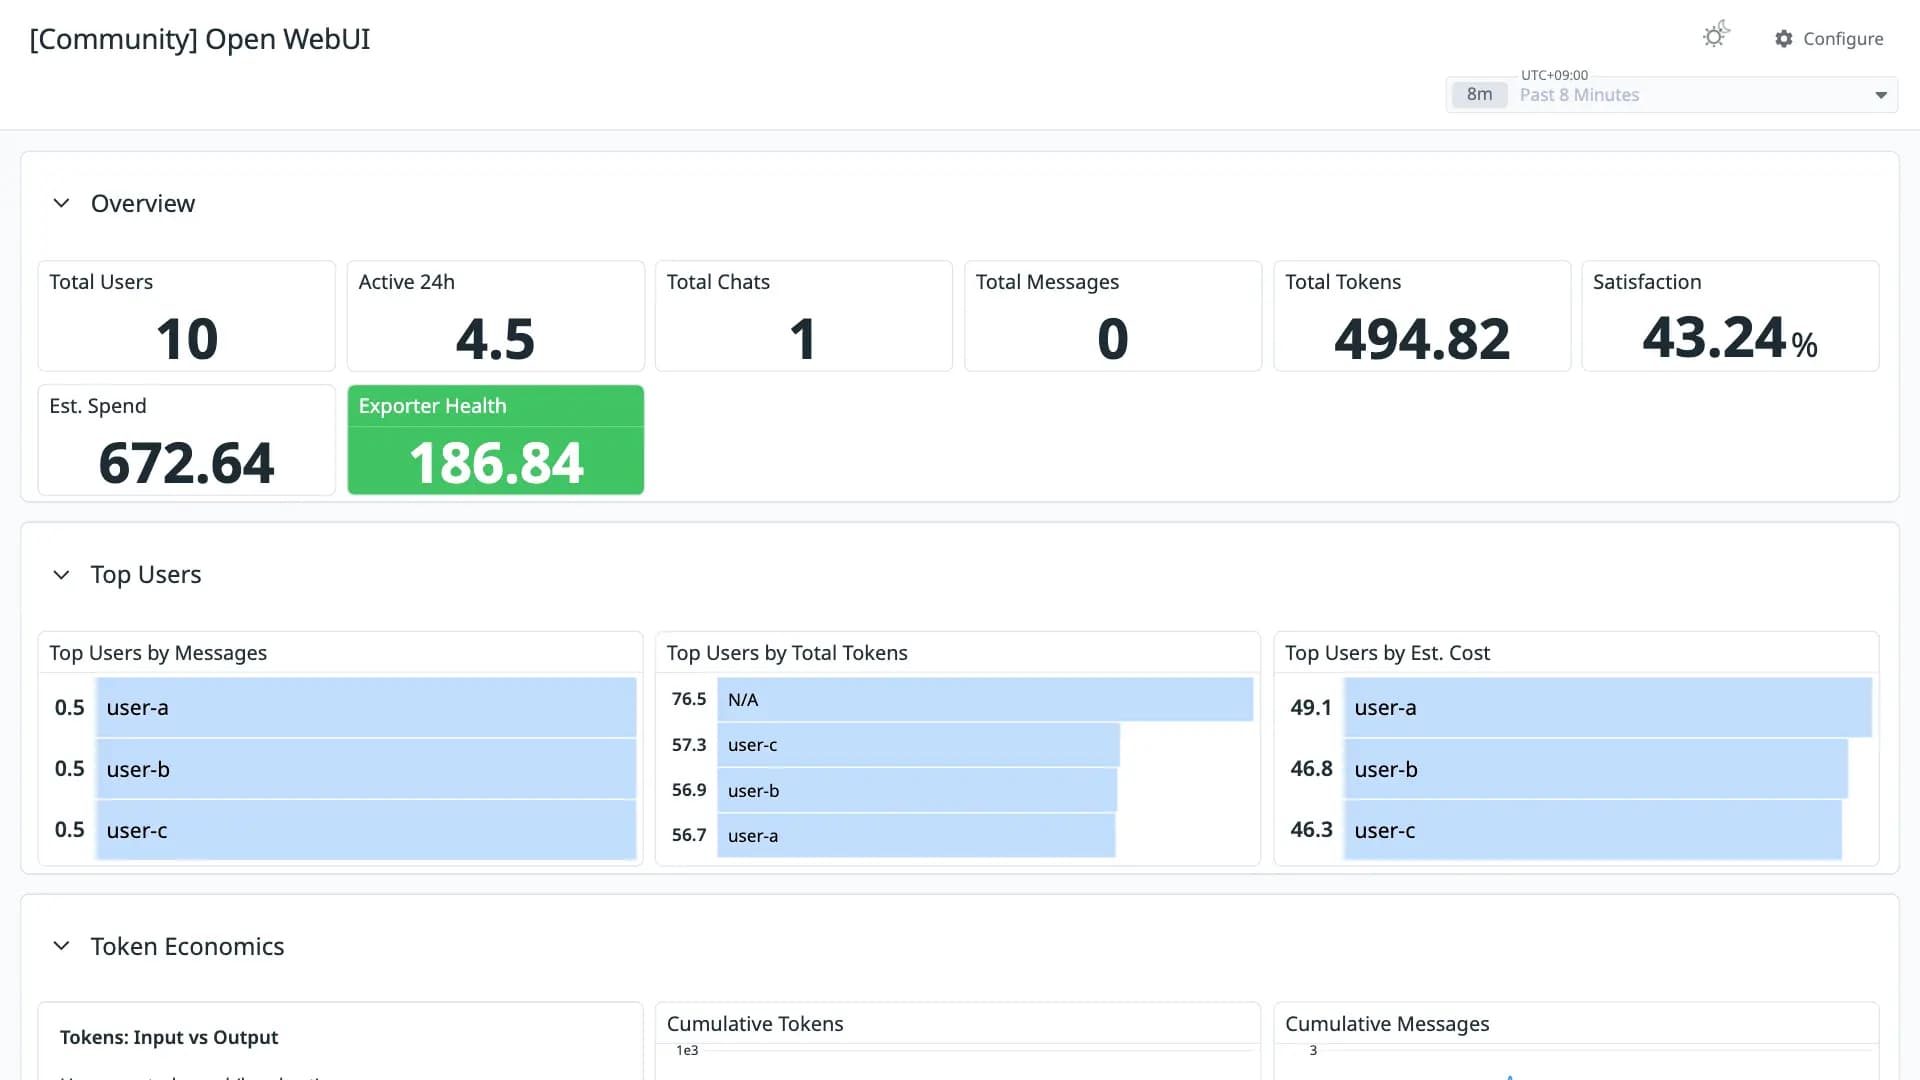Open the Past 8 Minutes time range dropdown
The height and width of the screenshot is (1080, 1920).
pyautogui.click(x=1672, y=95)
